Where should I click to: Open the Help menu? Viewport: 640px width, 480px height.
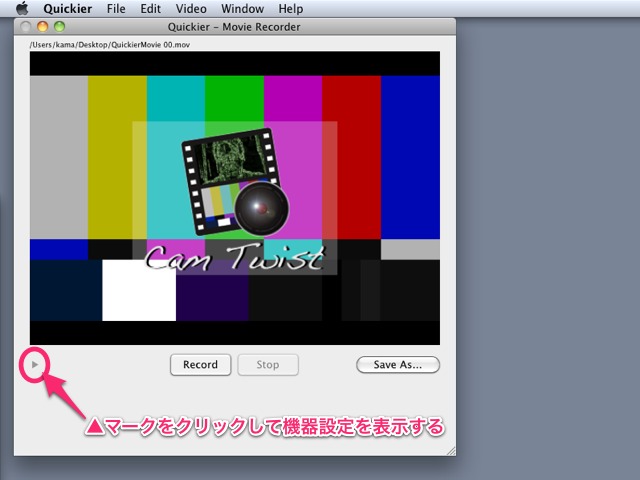(291, 9)
